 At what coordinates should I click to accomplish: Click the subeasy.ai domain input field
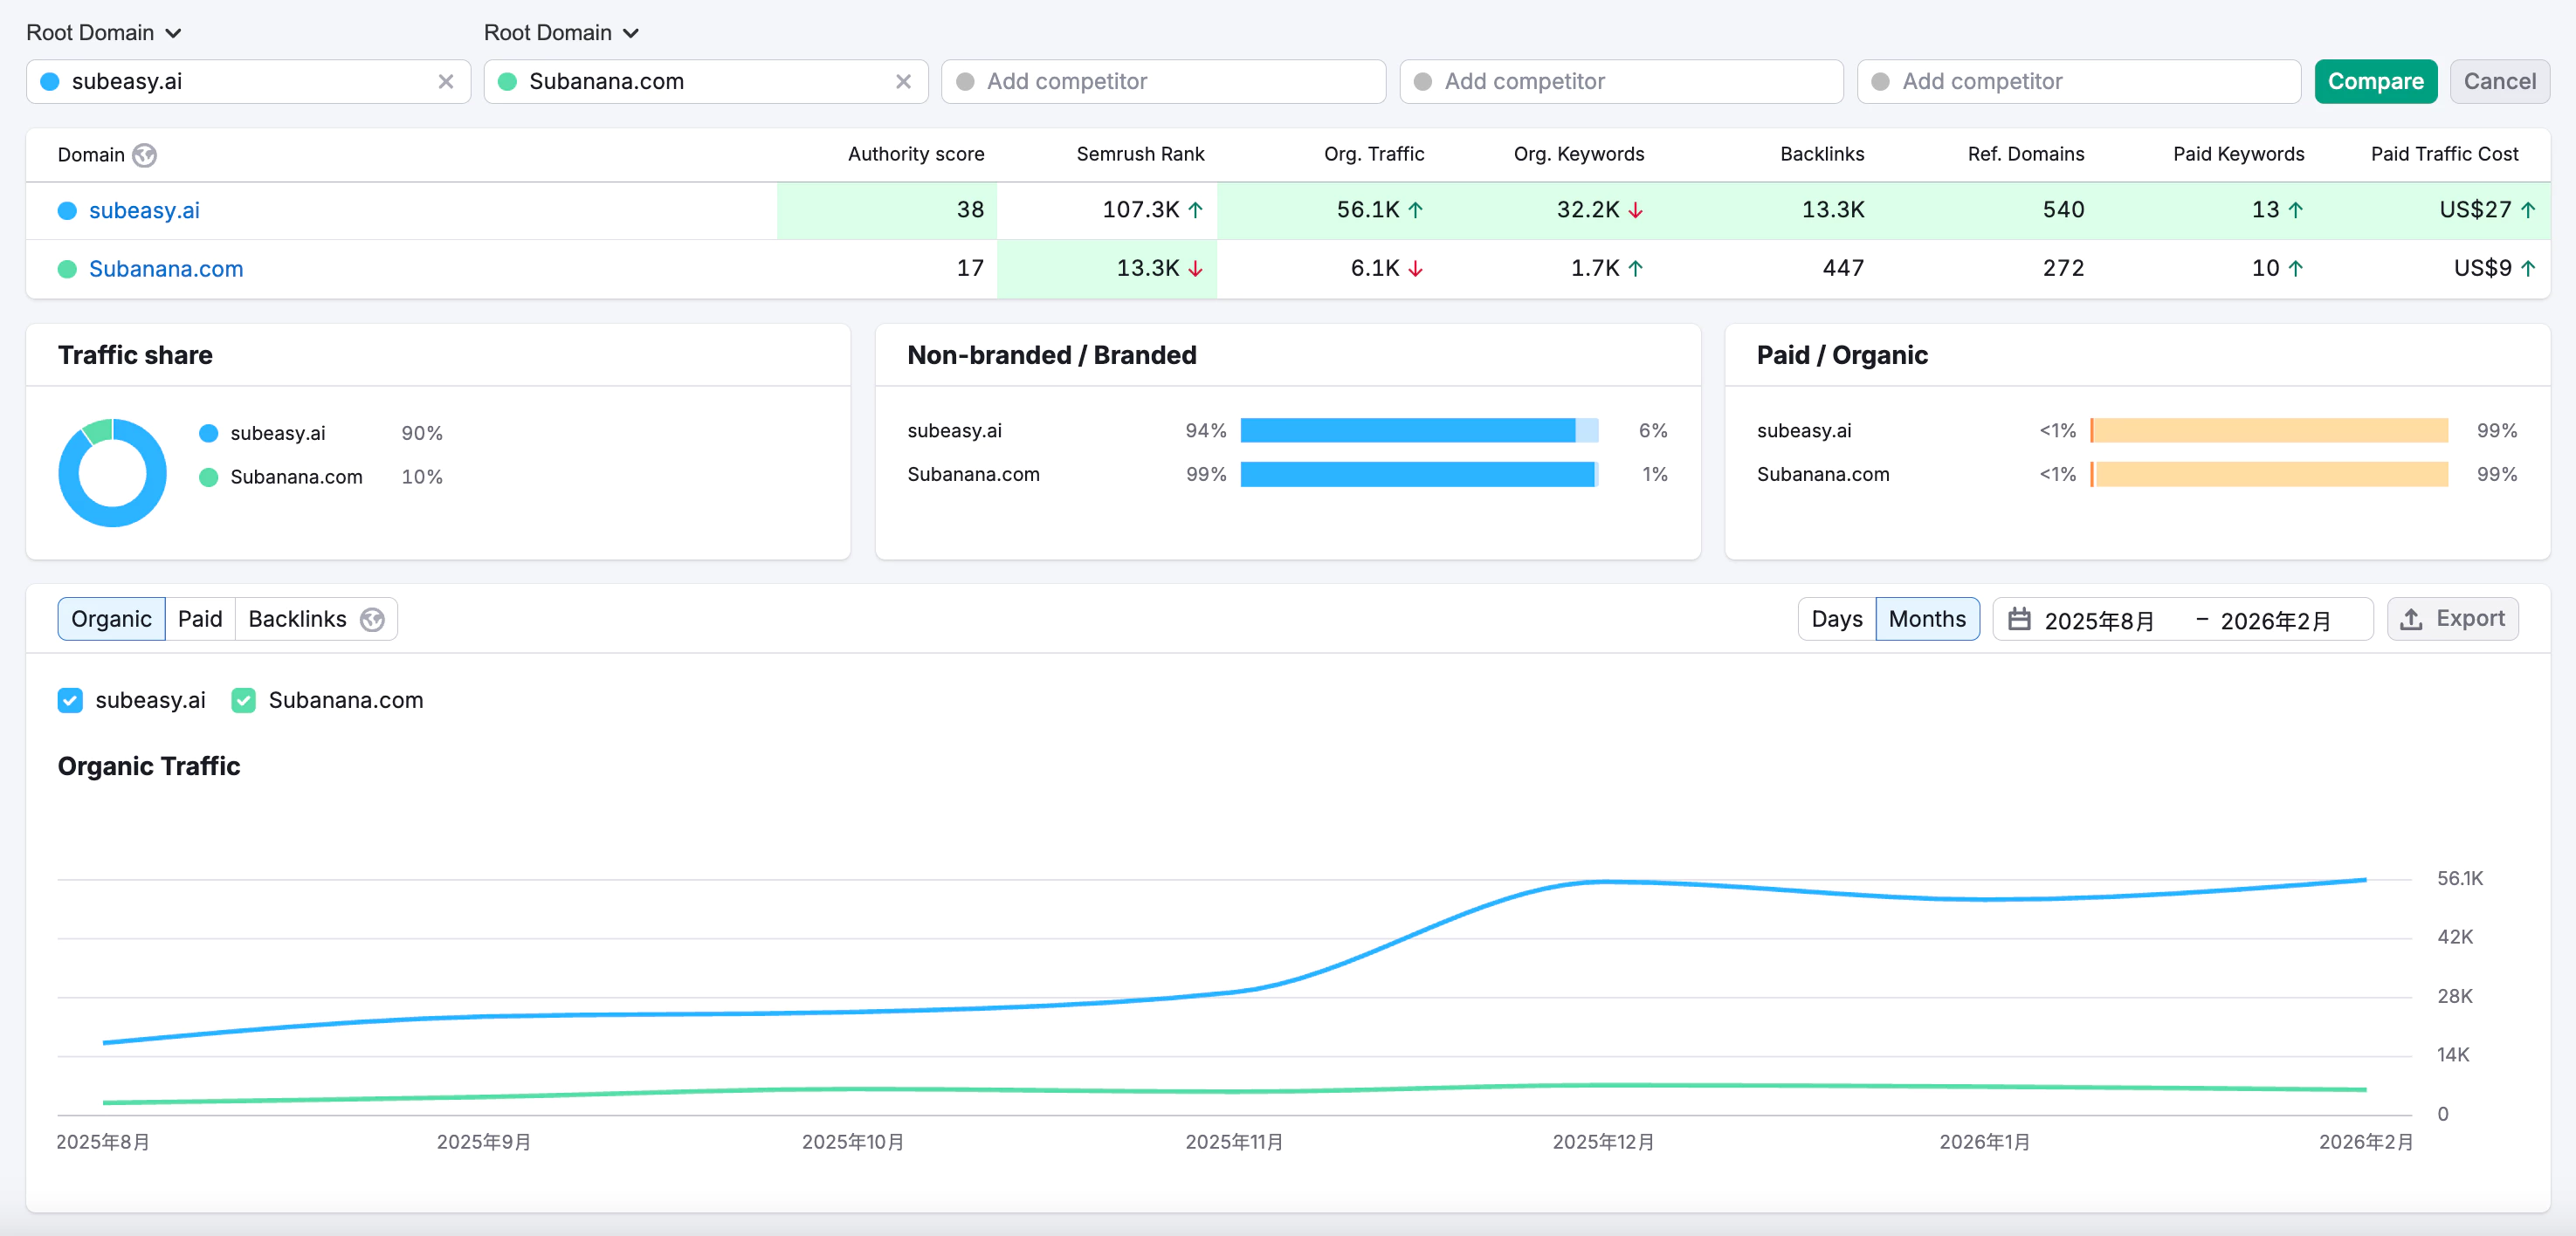point(248,81)
